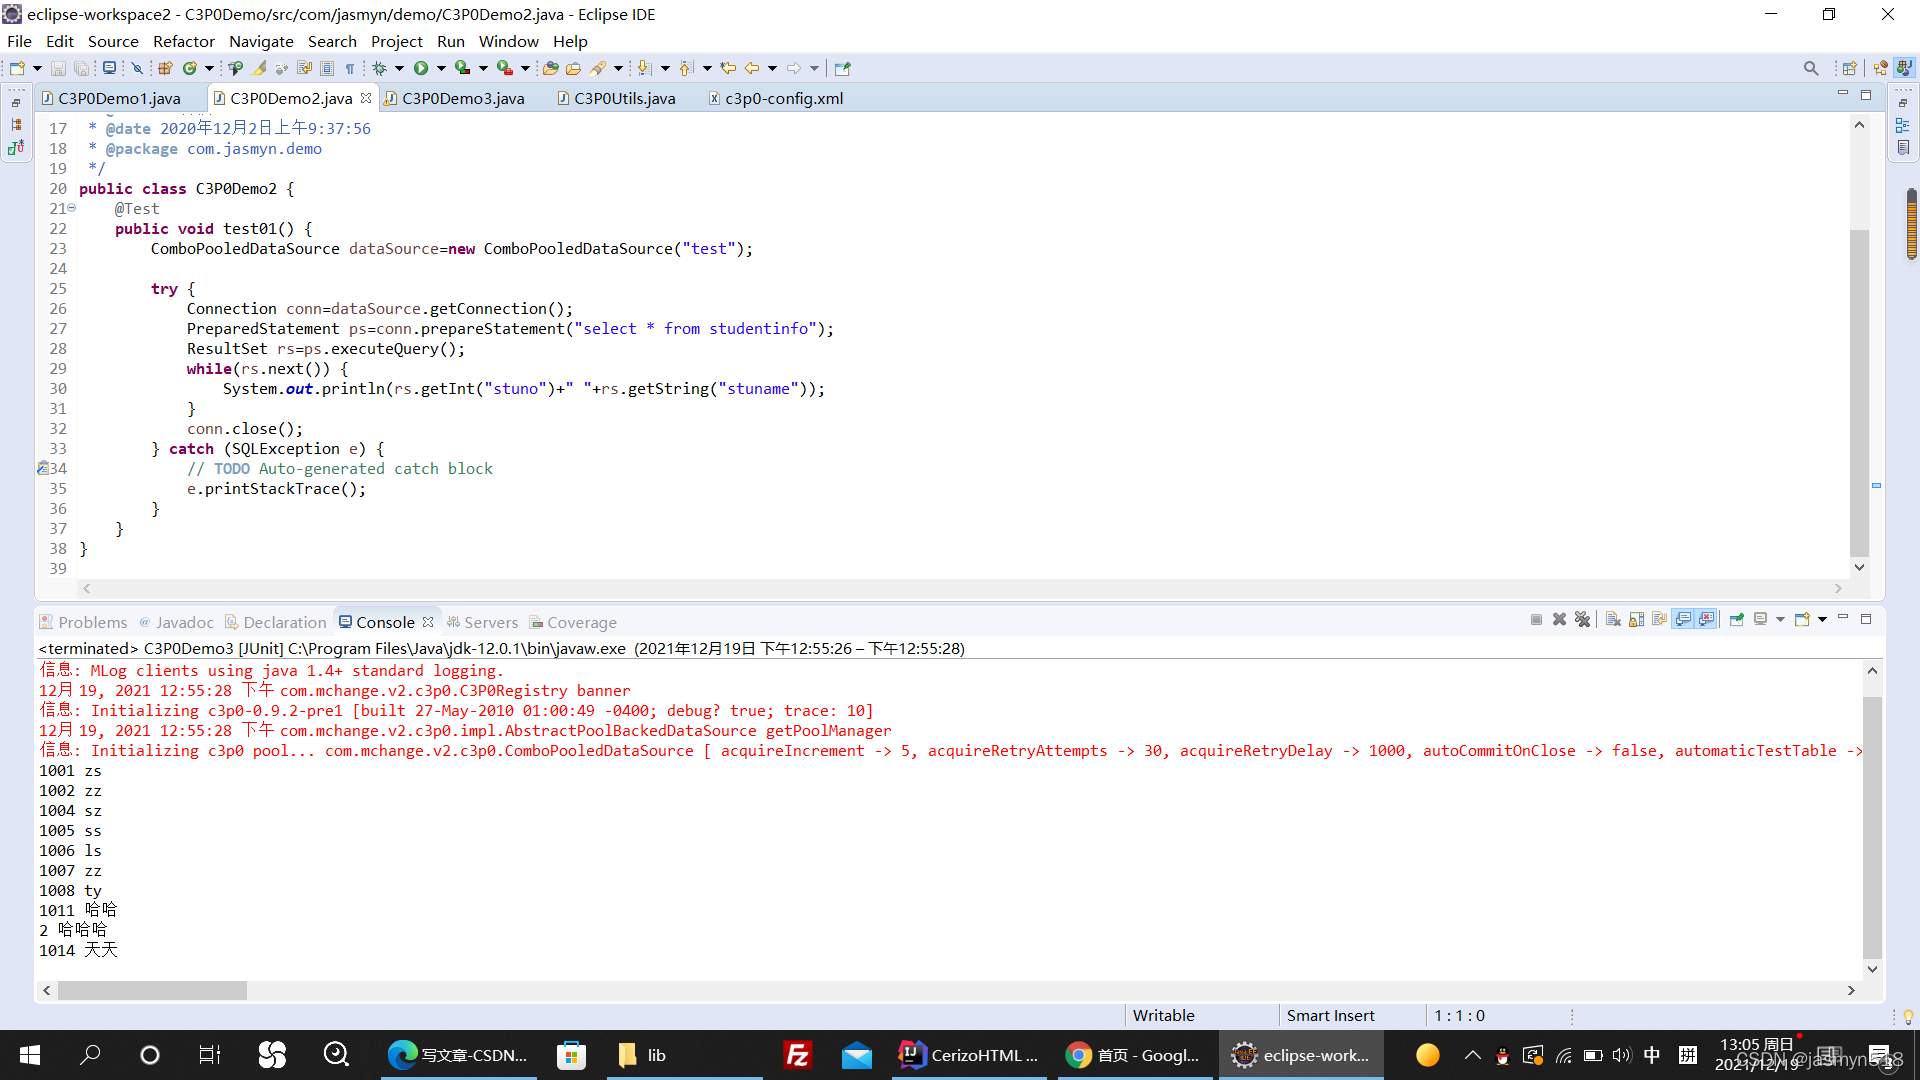Viewport: 1920px width, 1080px height.
Task: Toggle Show Console on standard out change
Action: 1683,620
